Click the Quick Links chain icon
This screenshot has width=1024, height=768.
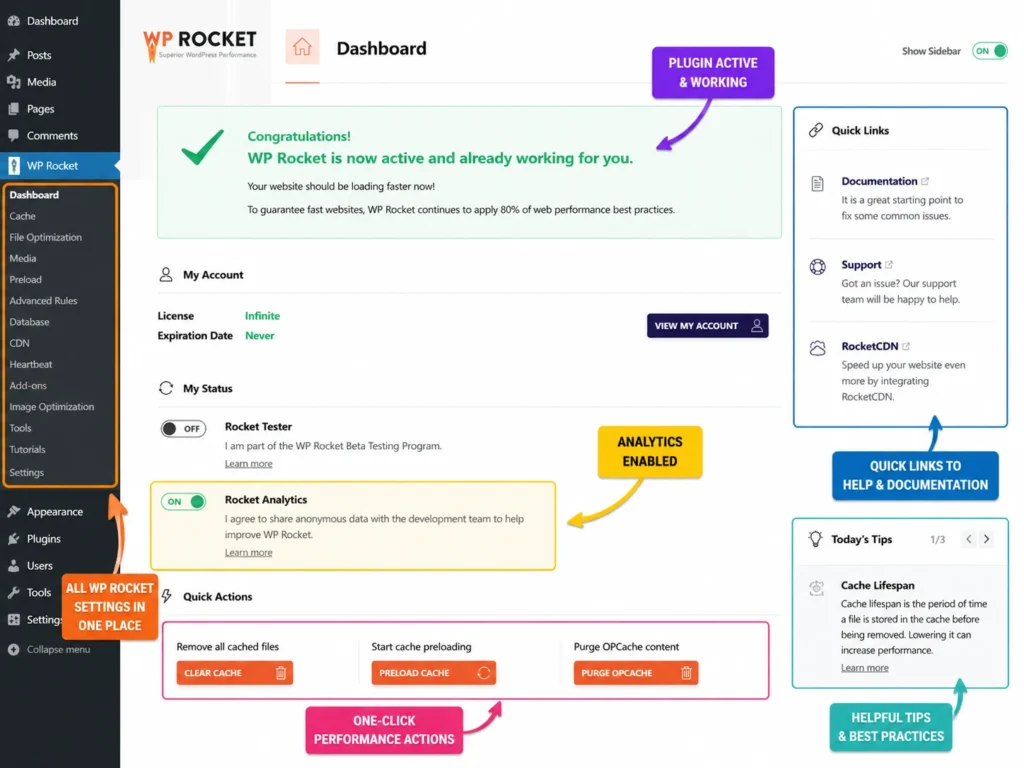816,130
